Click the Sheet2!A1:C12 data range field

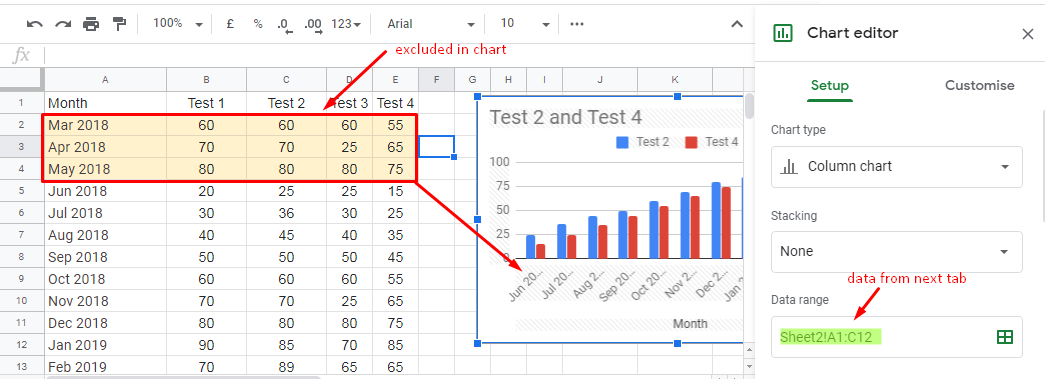(x=896, y=337)
